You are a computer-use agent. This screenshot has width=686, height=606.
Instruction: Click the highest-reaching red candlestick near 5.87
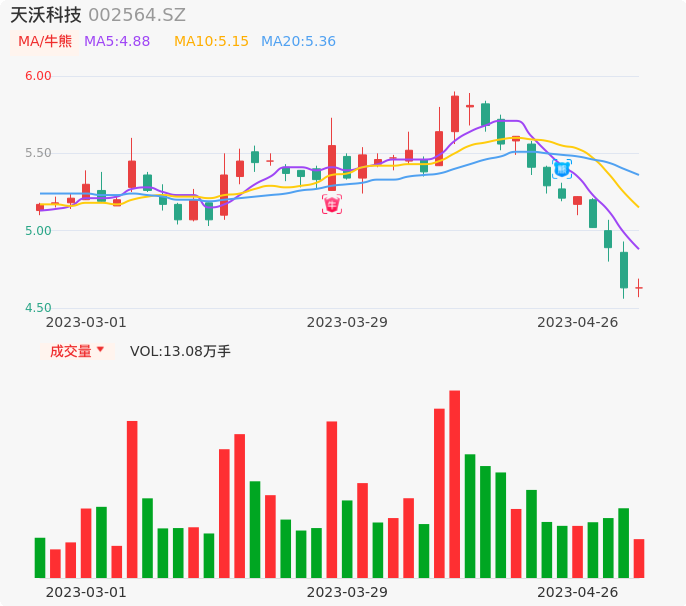click(x=455, y=114)
